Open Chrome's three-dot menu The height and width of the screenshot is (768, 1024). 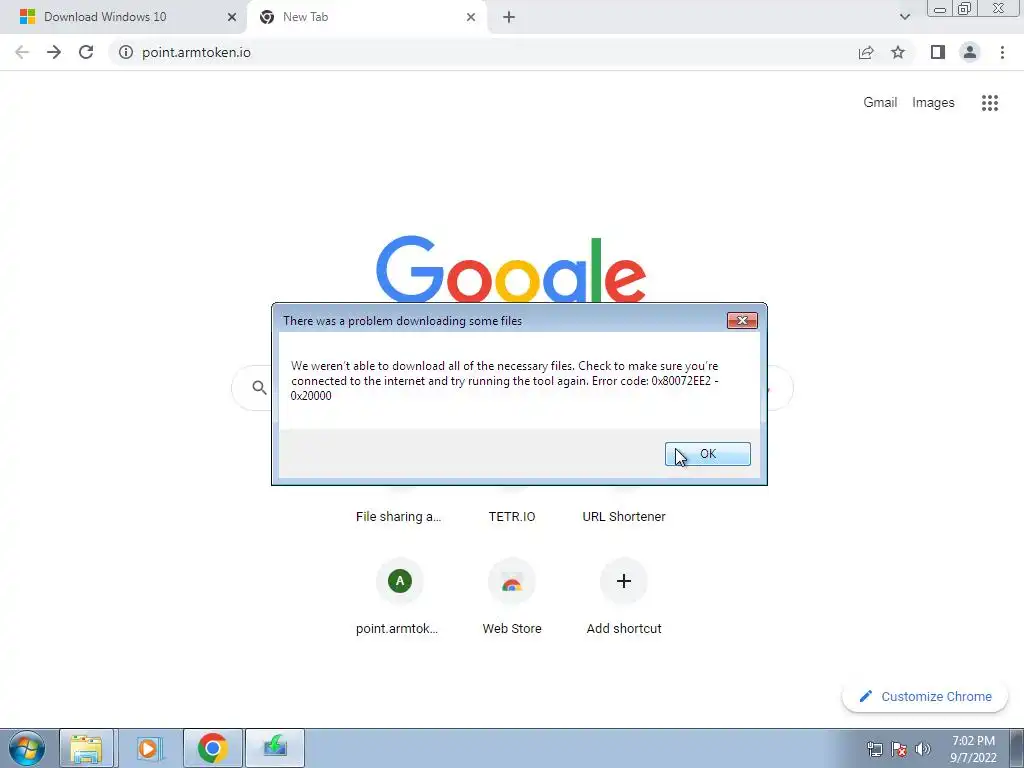coord(1002,52)
